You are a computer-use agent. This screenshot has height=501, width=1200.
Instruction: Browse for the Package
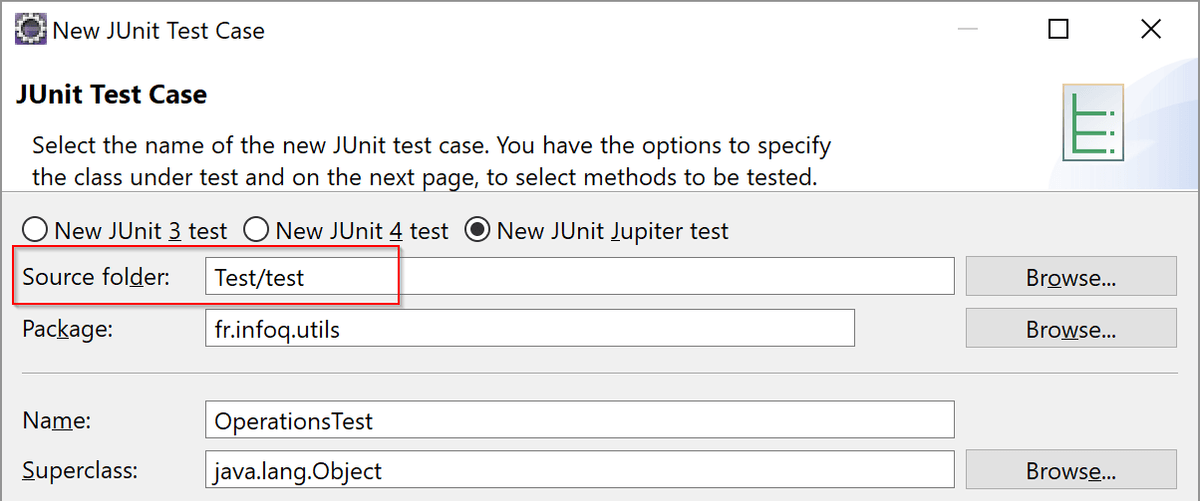[1071, 328]
